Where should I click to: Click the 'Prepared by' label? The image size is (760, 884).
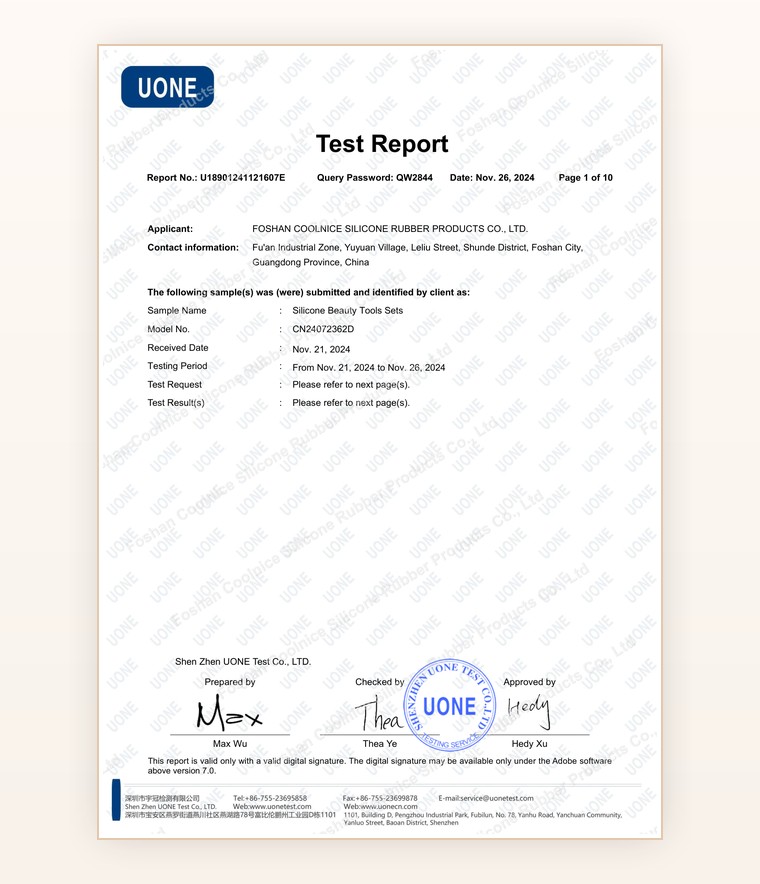pyautogui.click(x=230, y=682)
